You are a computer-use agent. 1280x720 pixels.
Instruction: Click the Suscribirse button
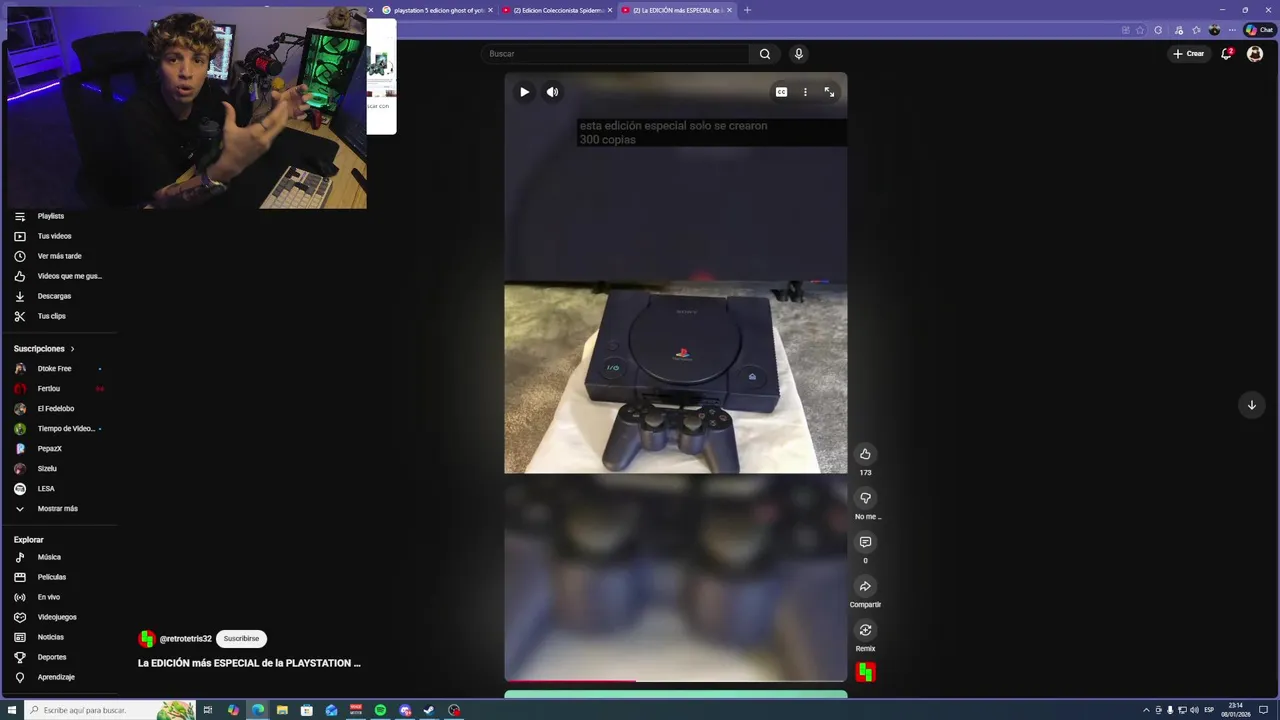[241, 639]
